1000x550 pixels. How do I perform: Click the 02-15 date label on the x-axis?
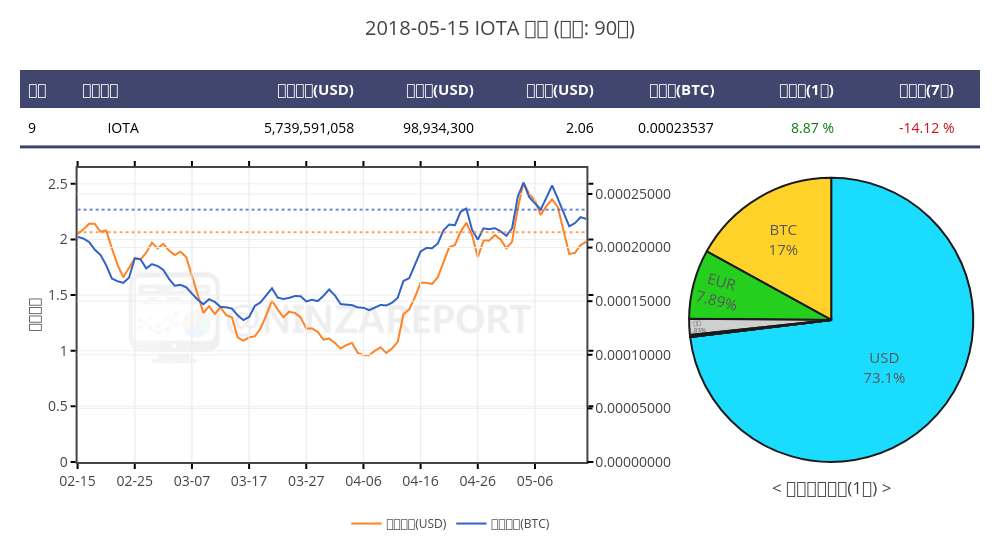point(77,481)
